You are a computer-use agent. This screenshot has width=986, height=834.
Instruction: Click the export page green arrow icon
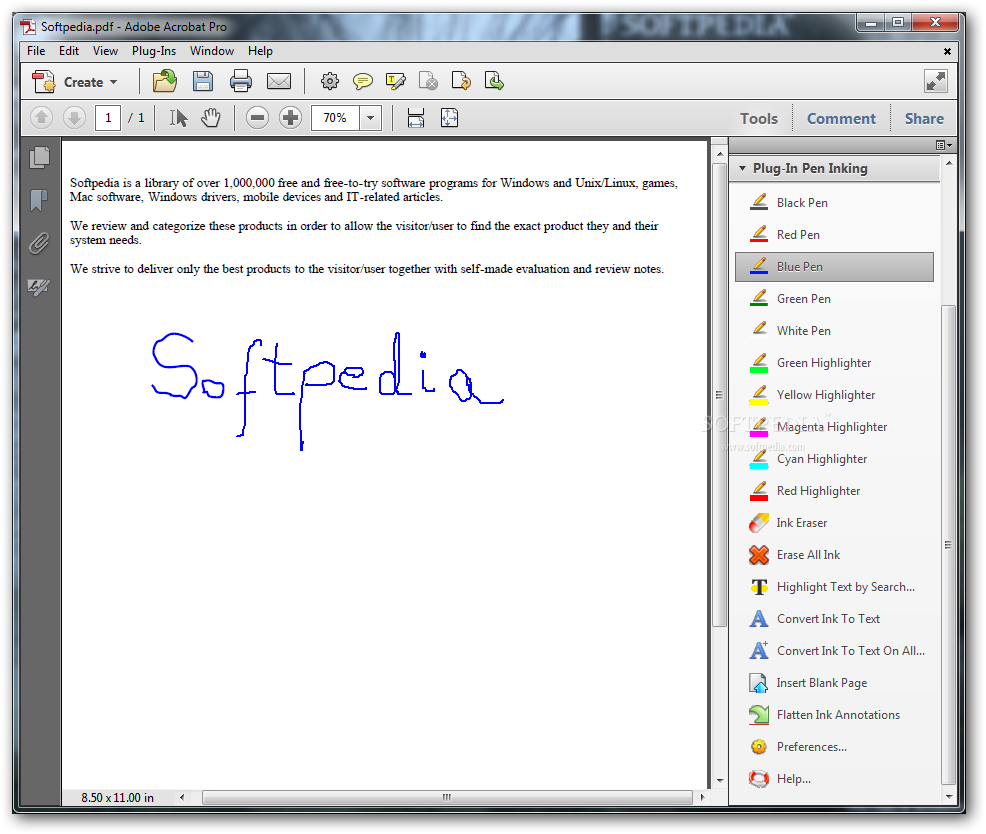(494, 81)
